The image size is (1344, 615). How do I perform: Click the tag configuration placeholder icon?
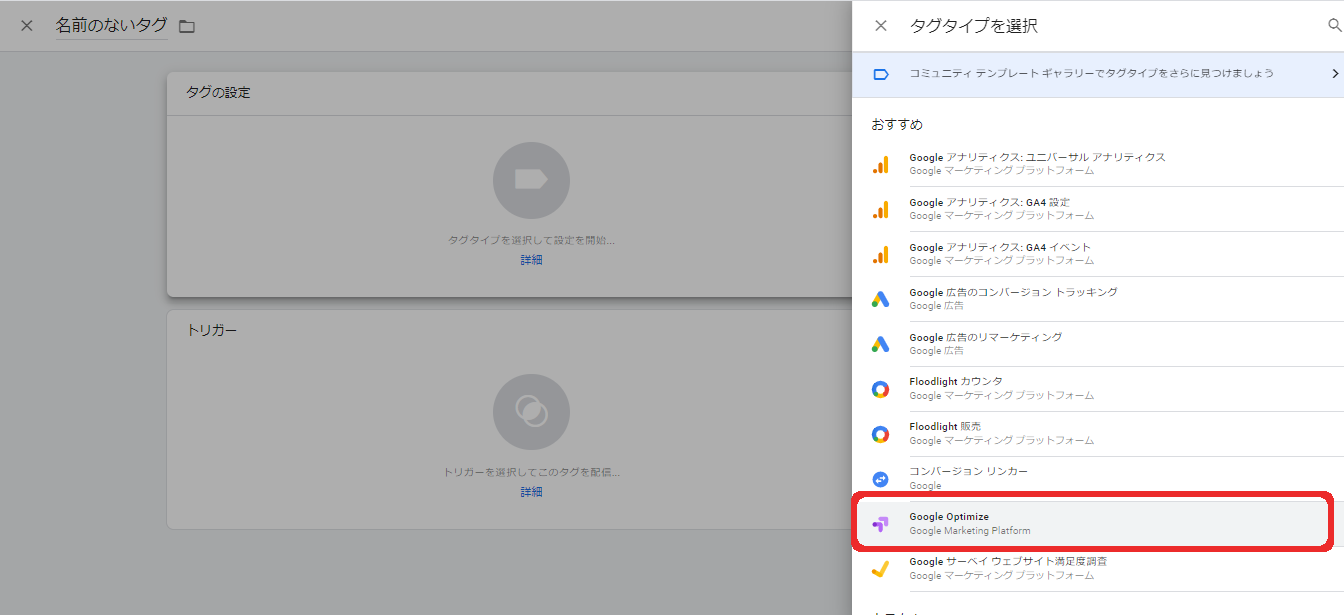[531, 180]
